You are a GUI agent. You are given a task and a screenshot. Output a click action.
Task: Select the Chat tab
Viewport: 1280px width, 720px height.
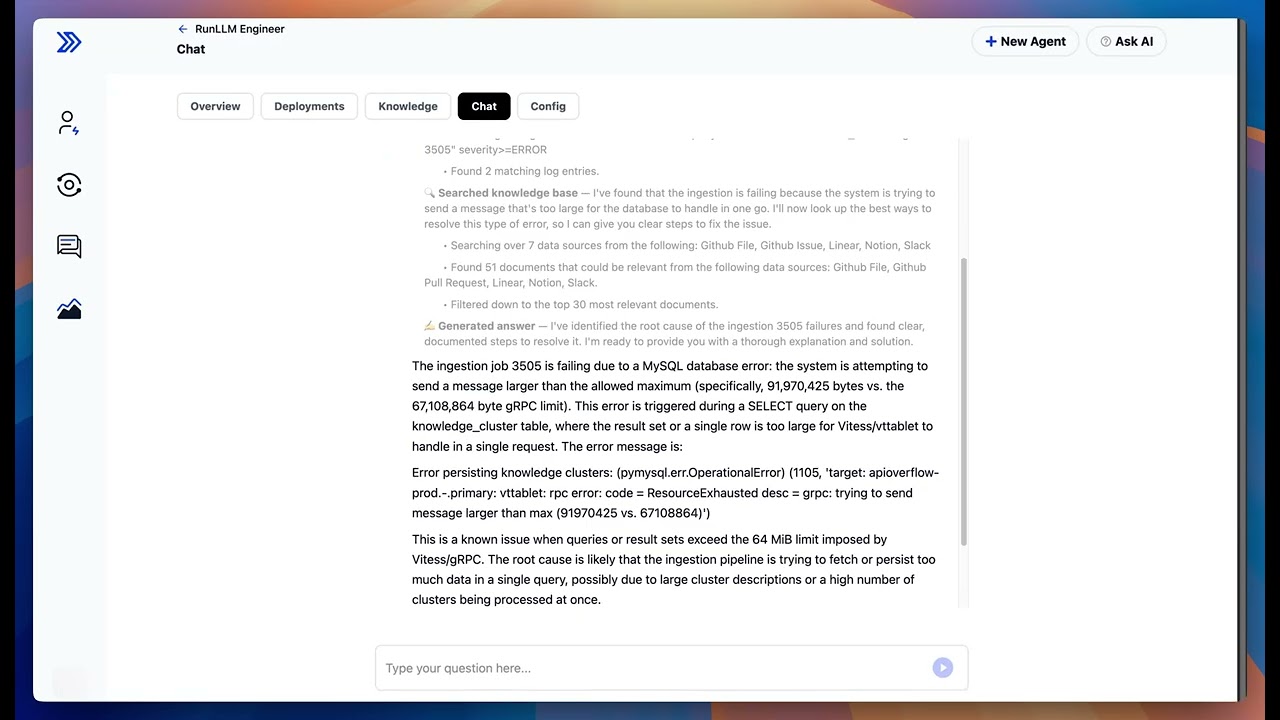point(484,106)
